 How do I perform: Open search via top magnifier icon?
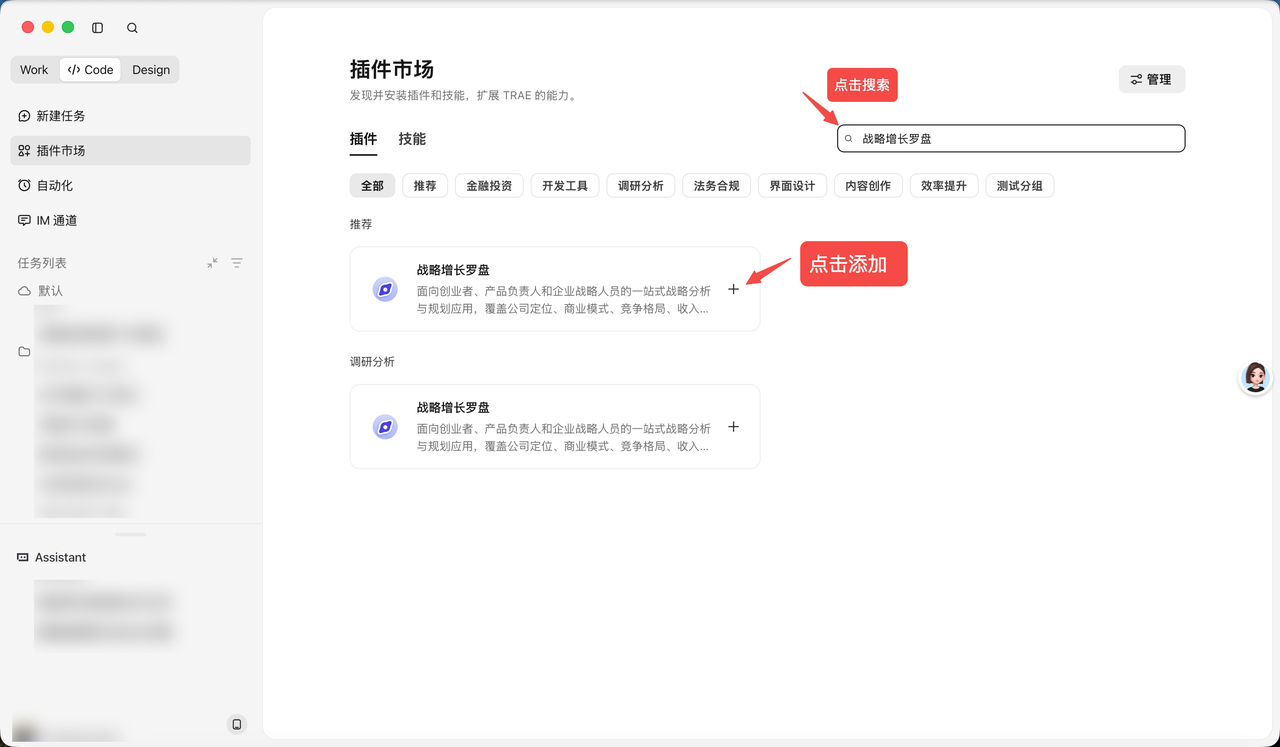132,28
